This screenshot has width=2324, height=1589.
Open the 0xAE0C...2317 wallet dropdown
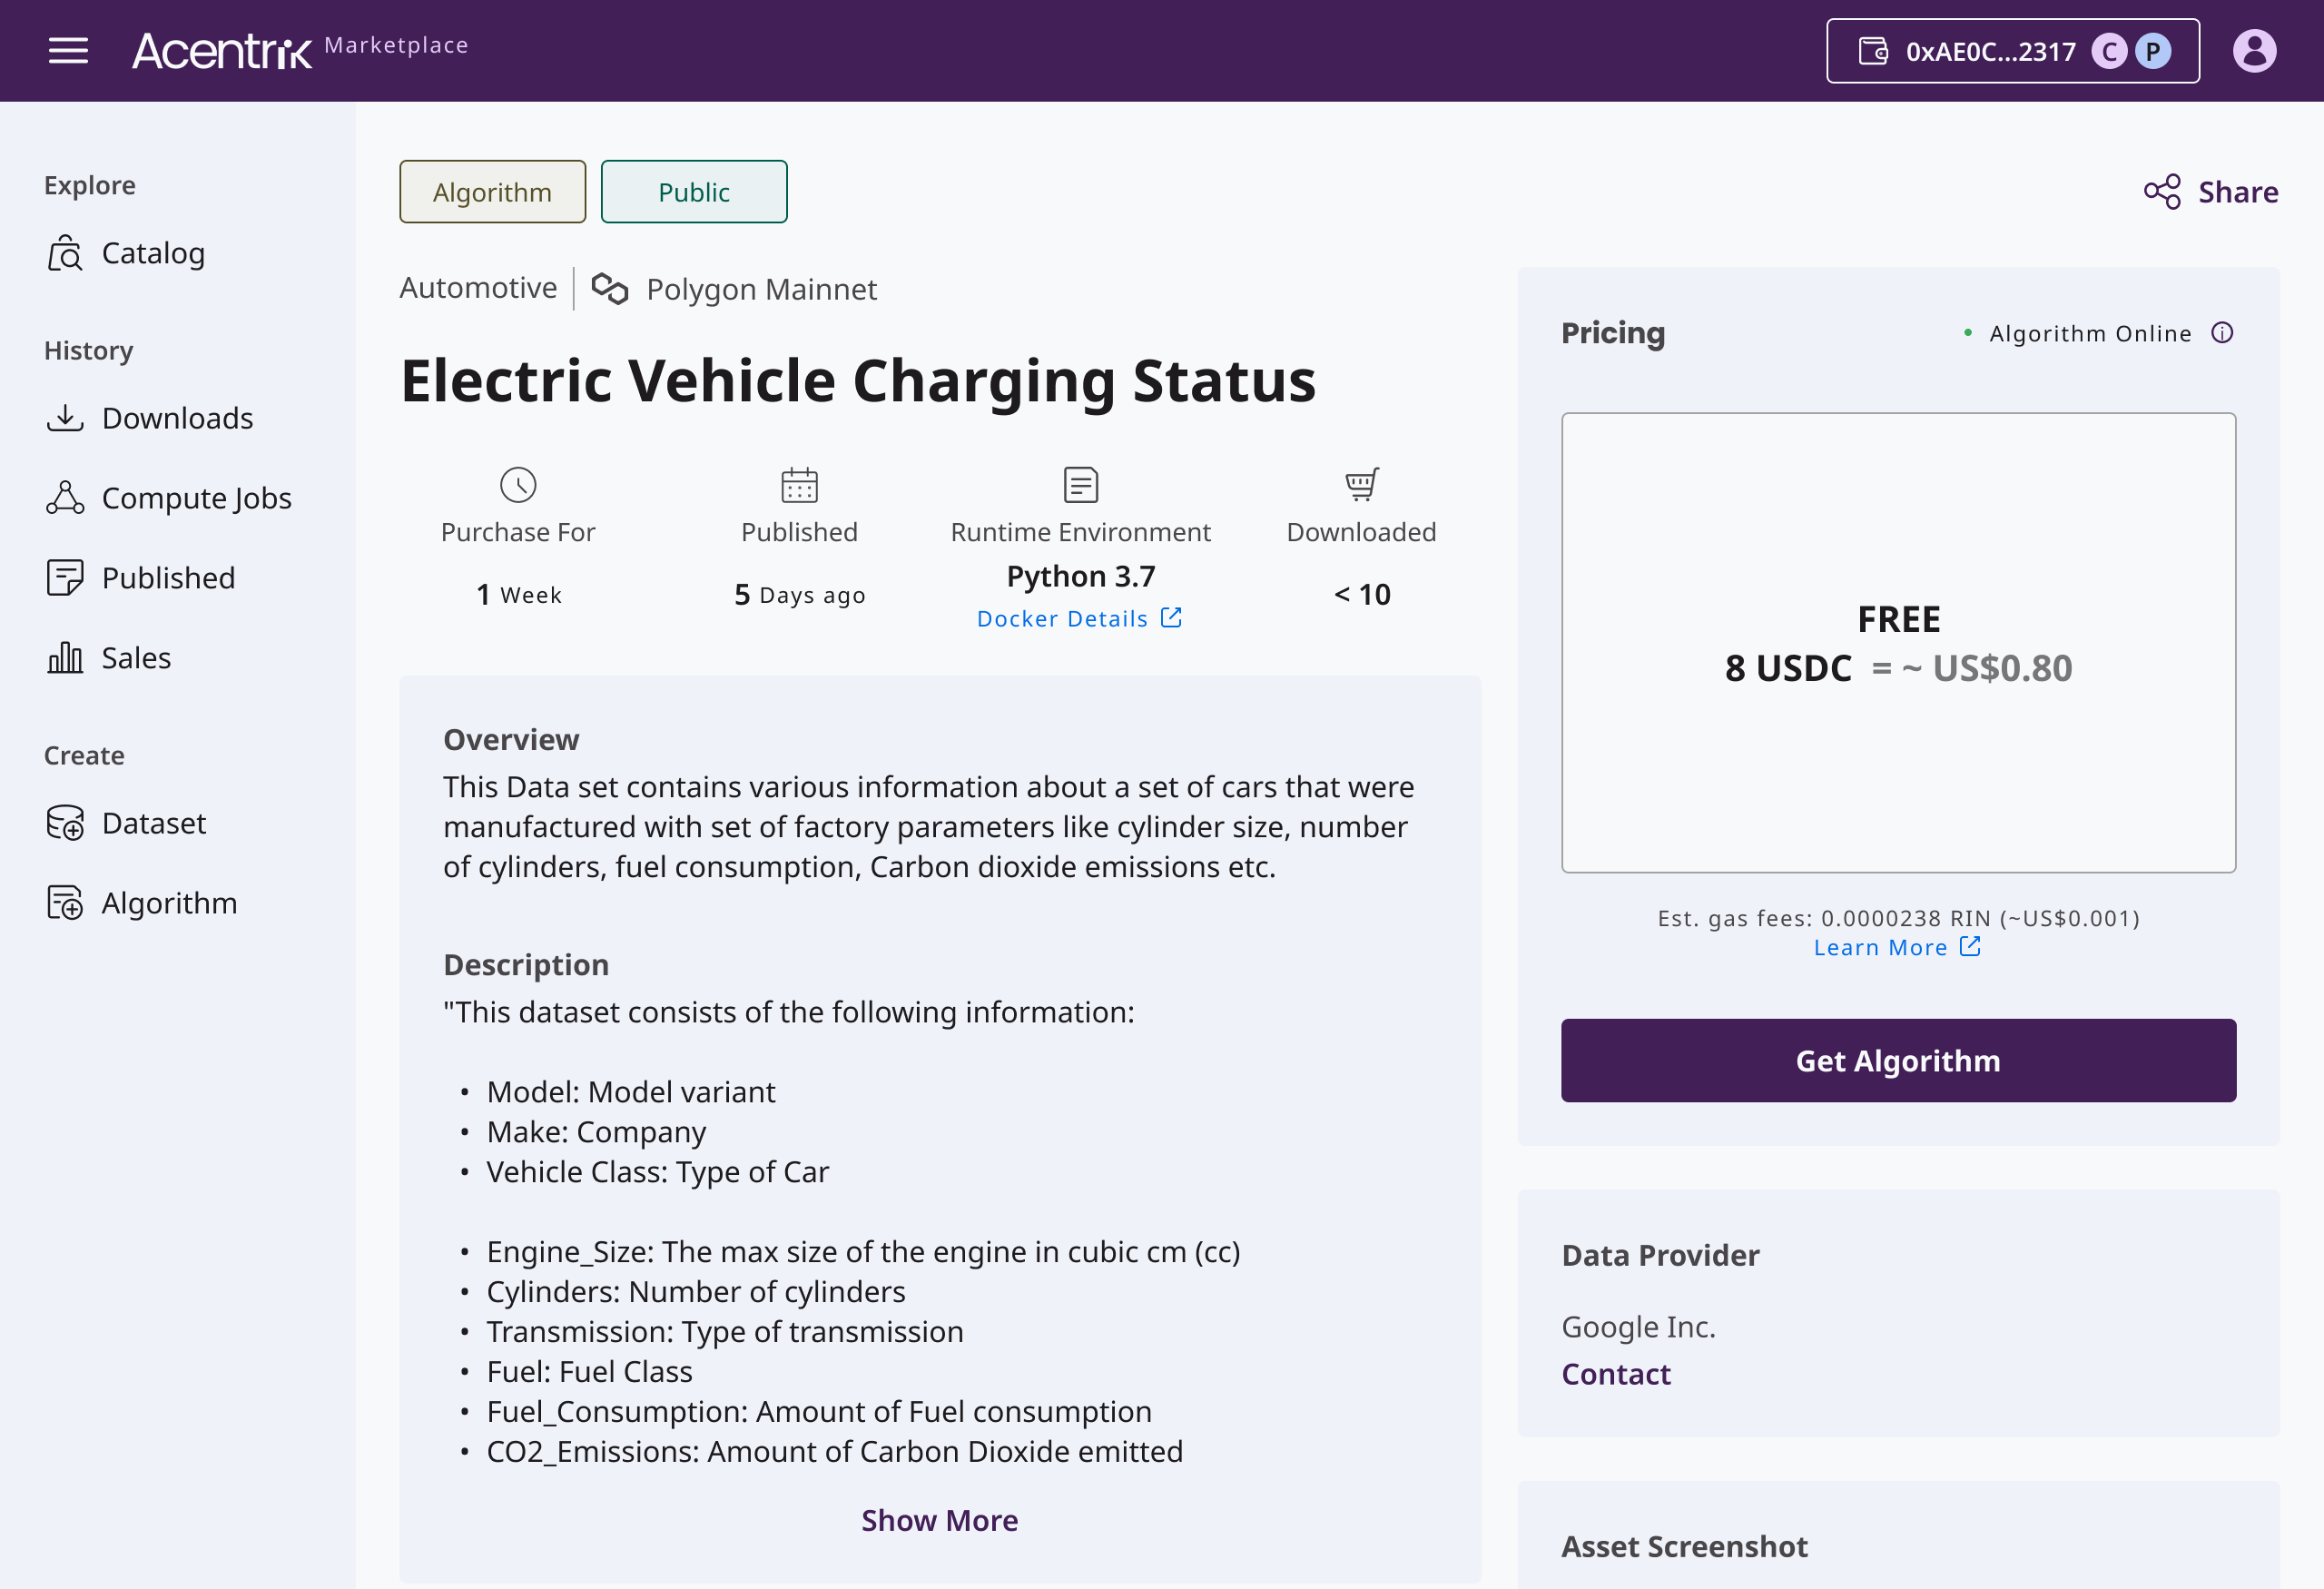pos(2011,51)
